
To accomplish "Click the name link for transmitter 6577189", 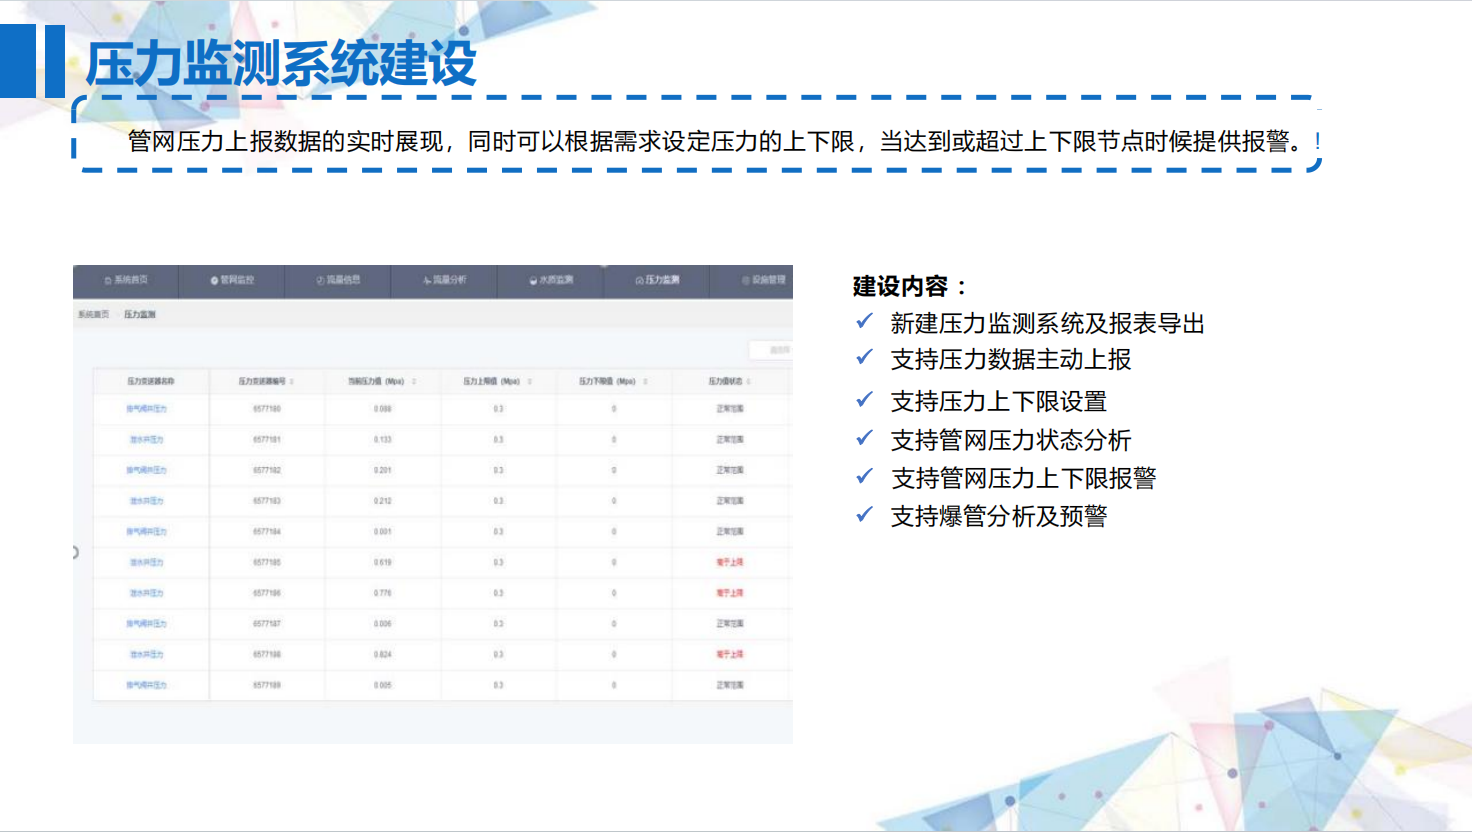I will pyautogui.click(x=146, y=686).
